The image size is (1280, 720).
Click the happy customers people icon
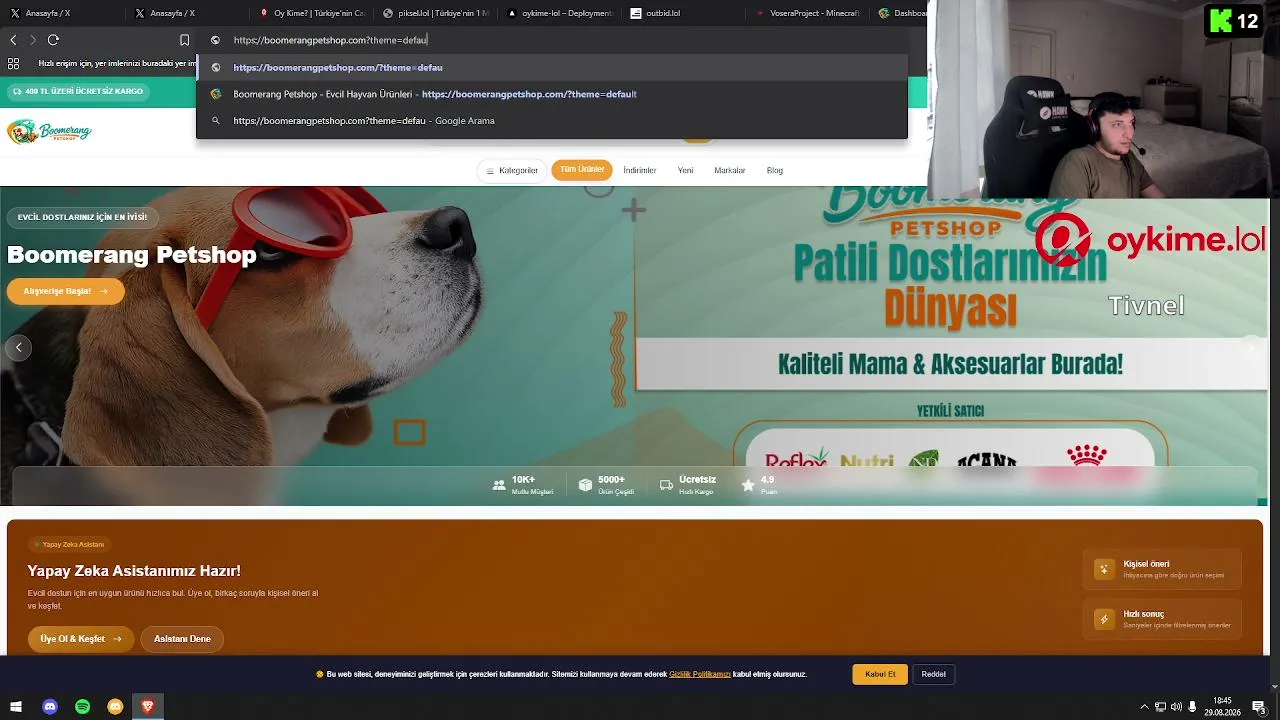499,485
